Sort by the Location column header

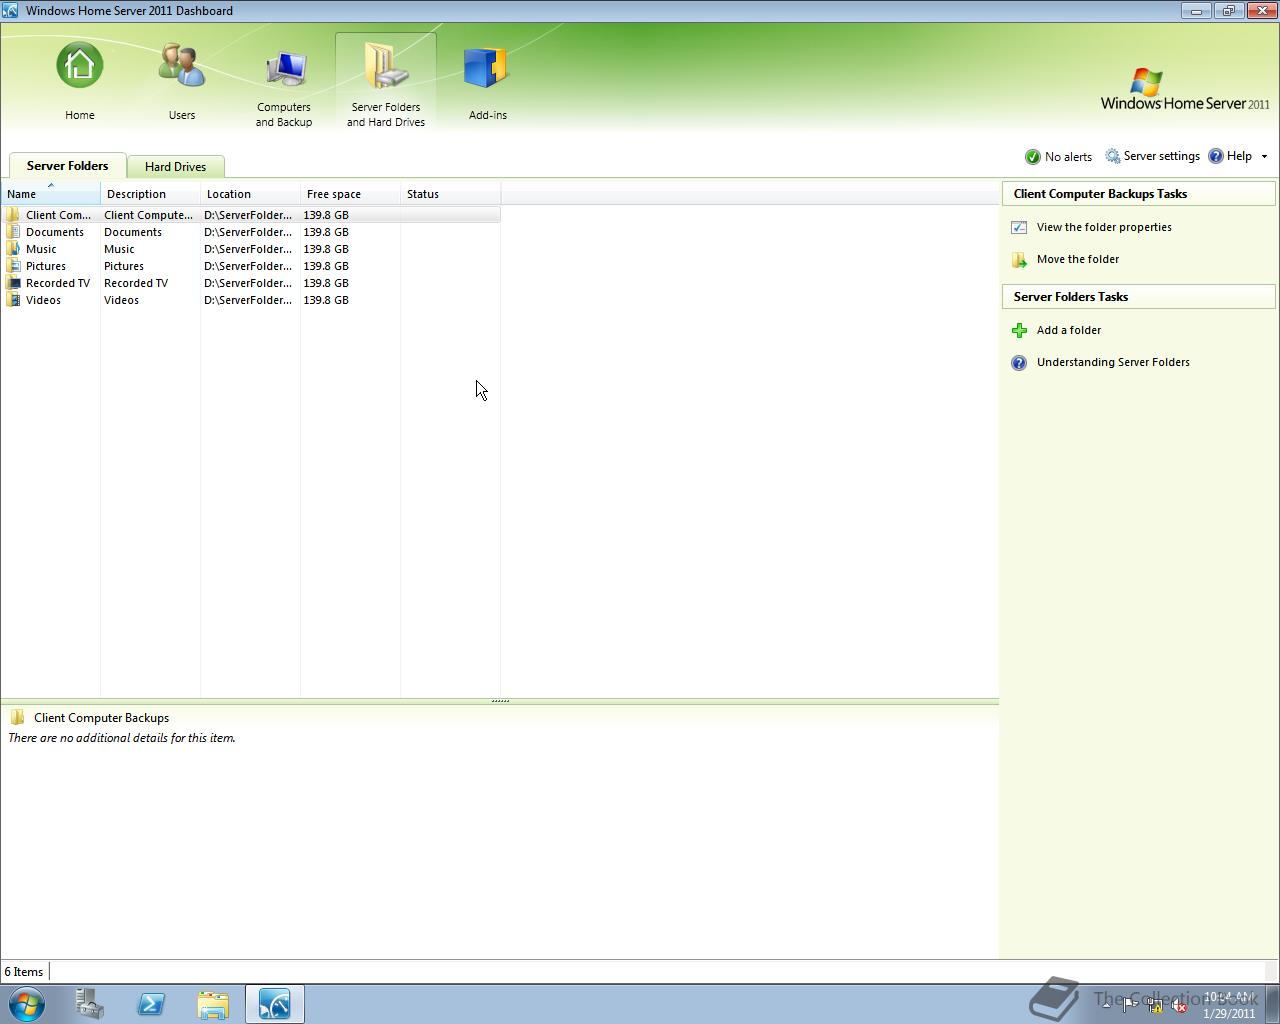click(251, 194)
